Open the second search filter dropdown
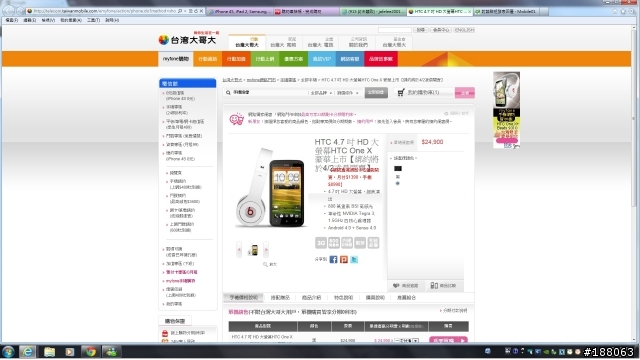 click(348, 93)
